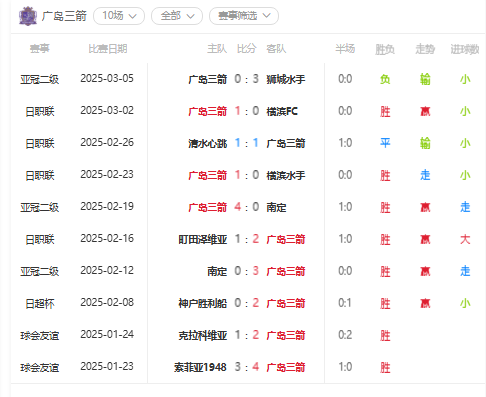The width and height of the screenshot is (486, 397).
Task: Select date 2025-02-16 cell
Action: (107, 238)
